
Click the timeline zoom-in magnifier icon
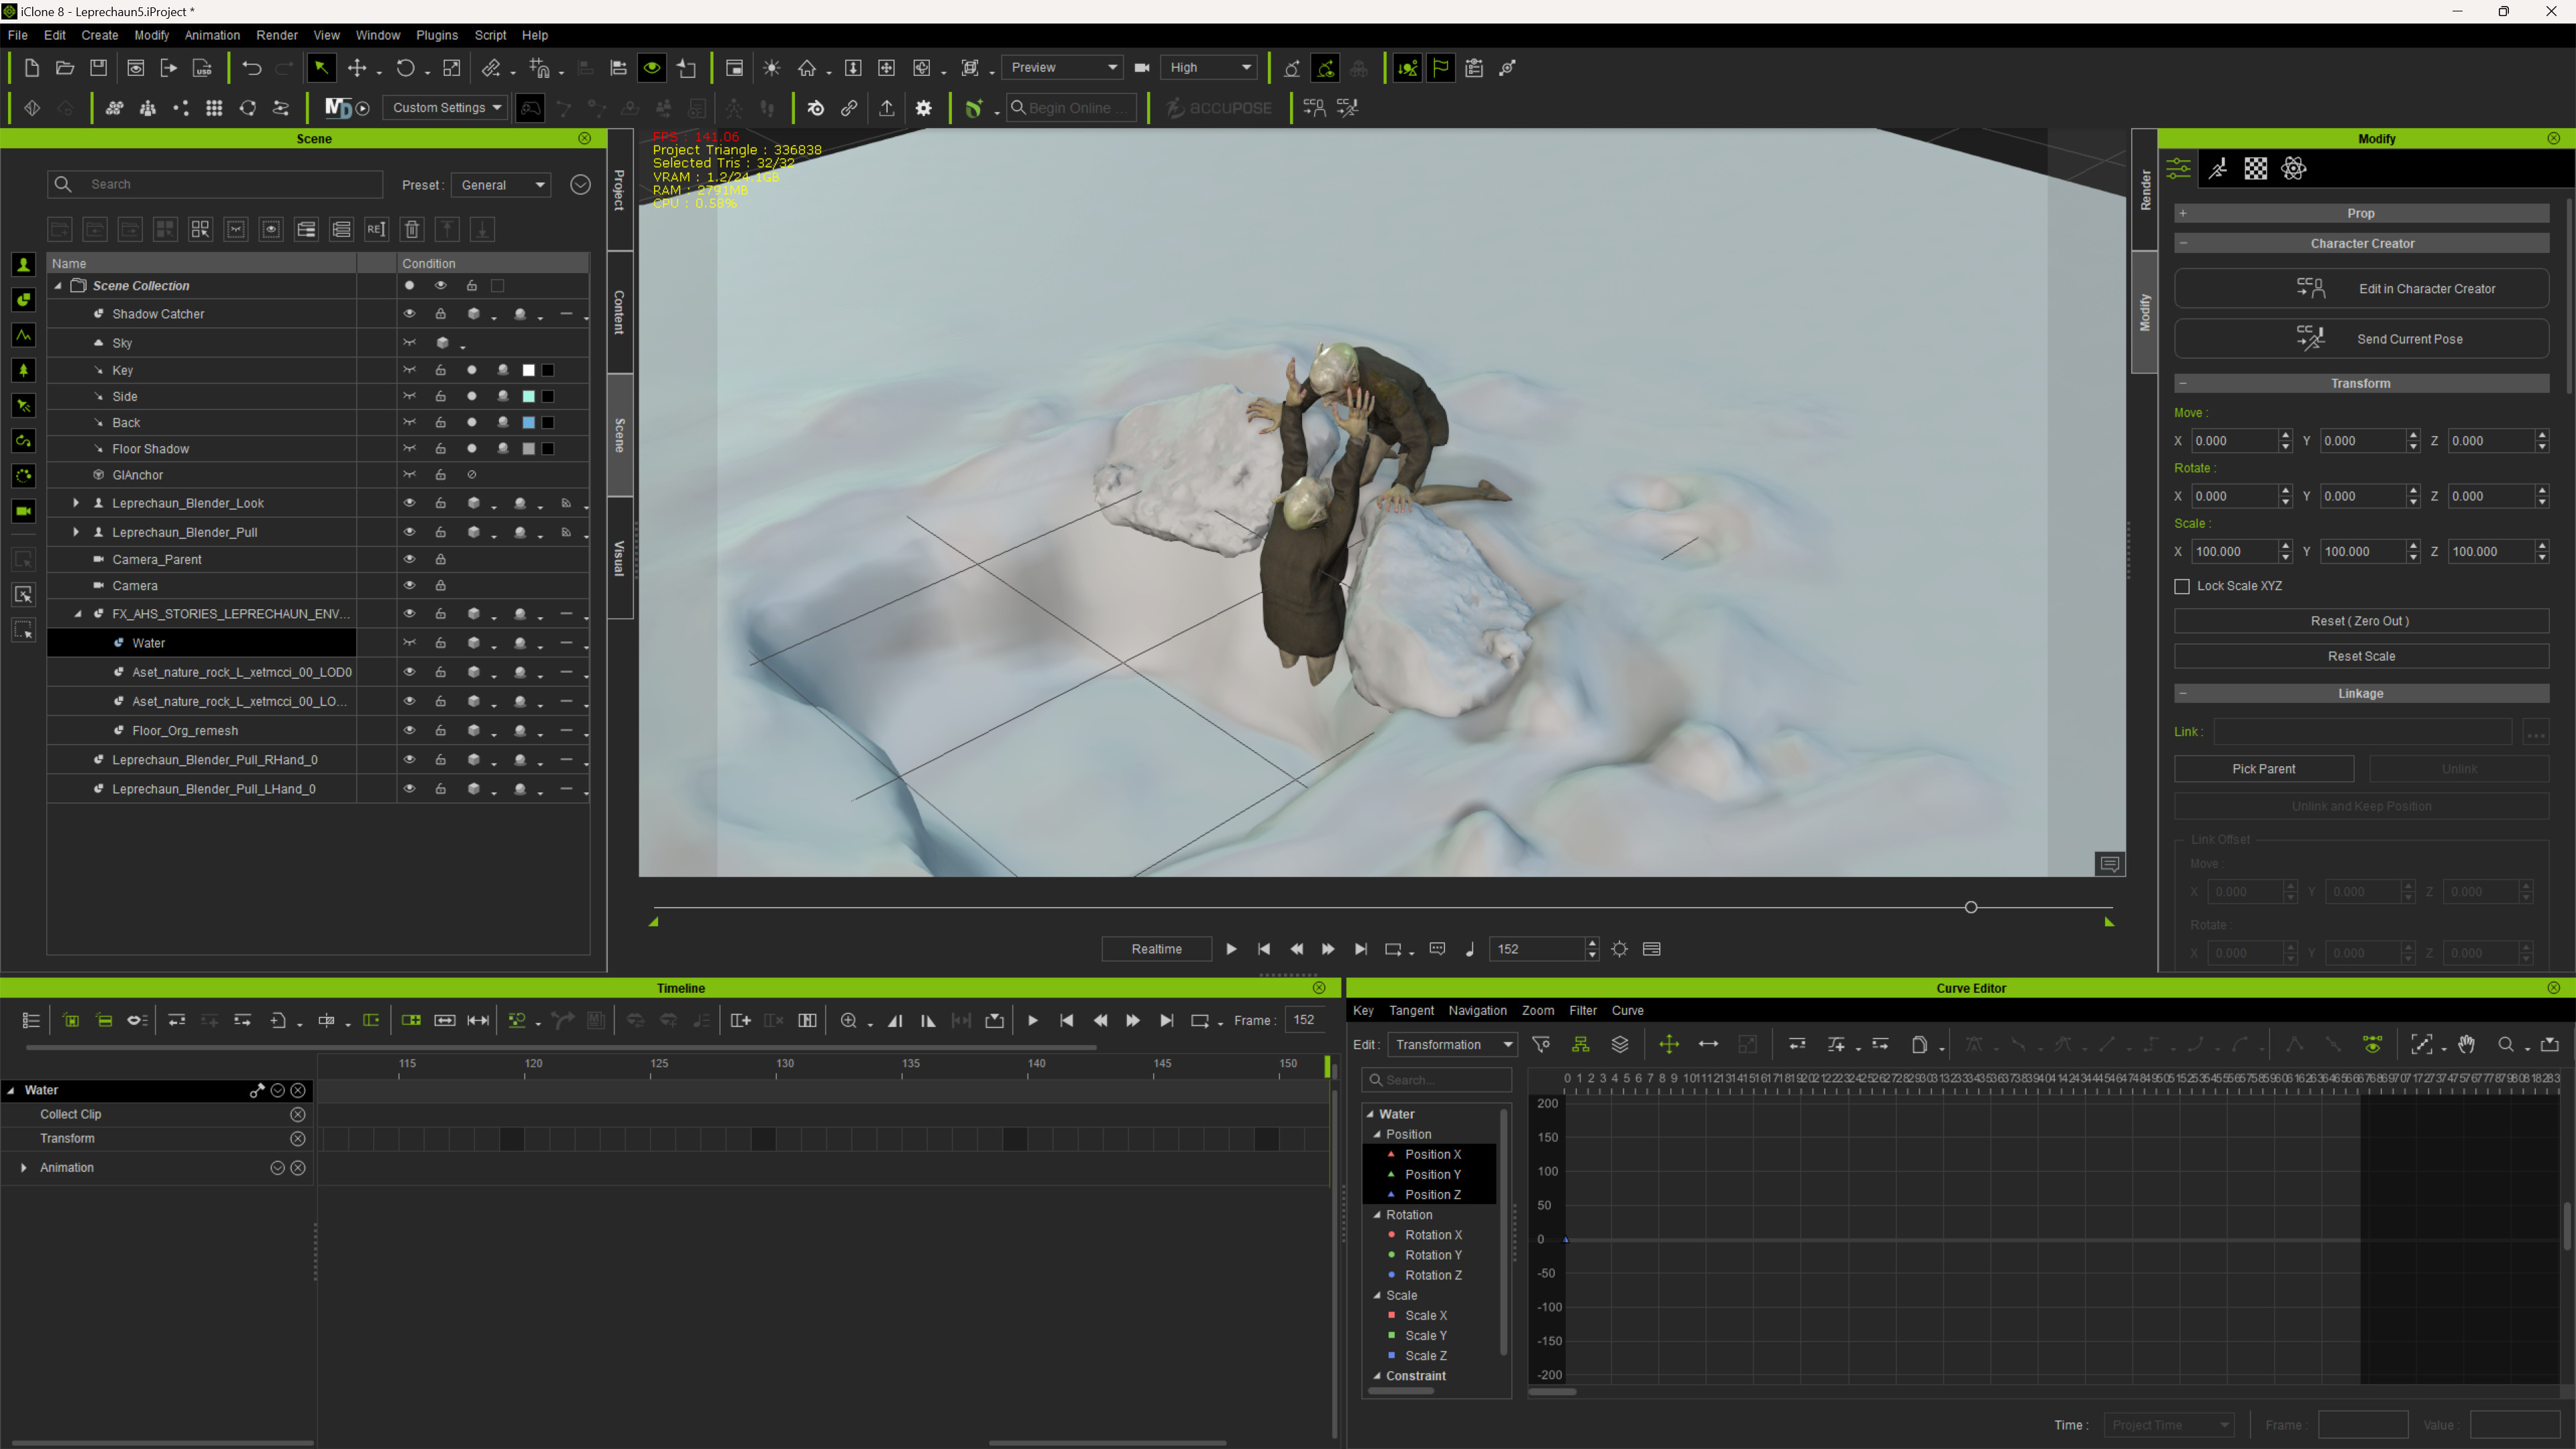(849, 1020)
